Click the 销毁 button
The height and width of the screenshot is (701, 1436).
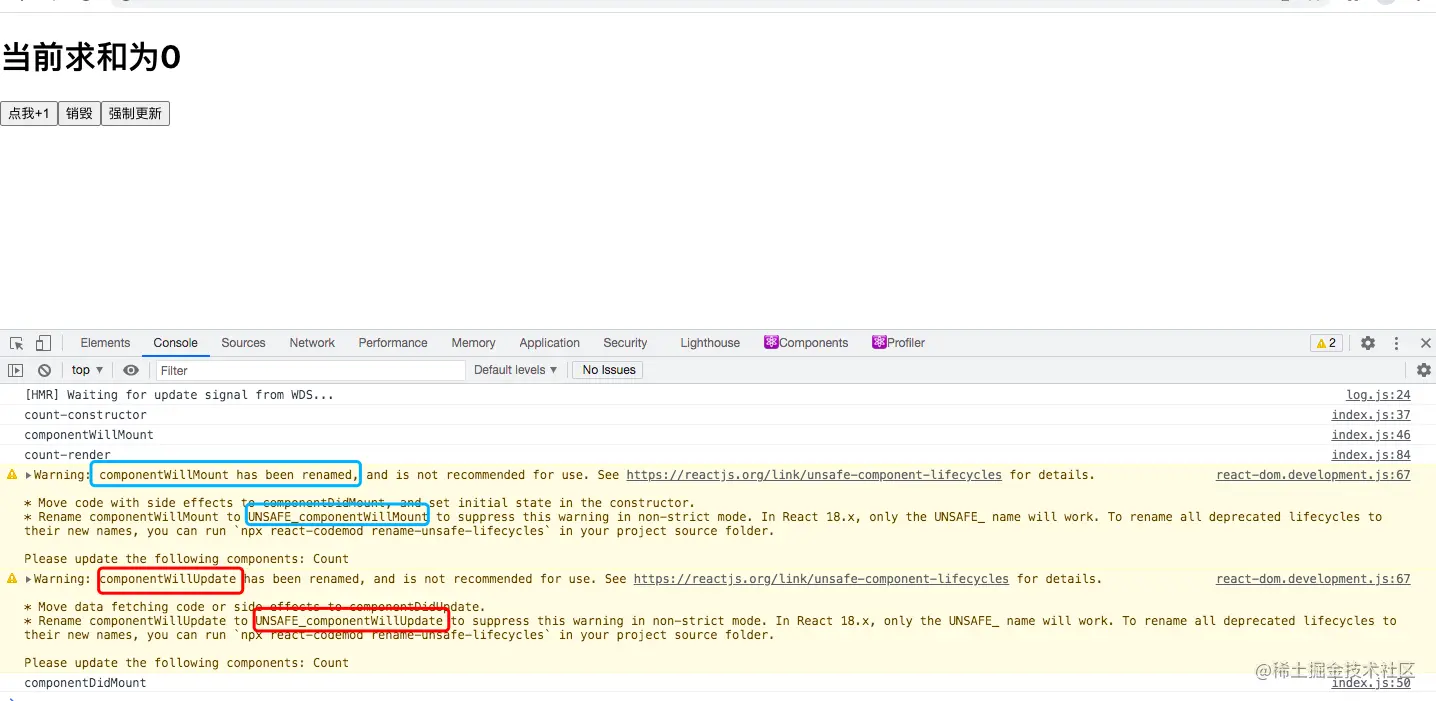79,114
